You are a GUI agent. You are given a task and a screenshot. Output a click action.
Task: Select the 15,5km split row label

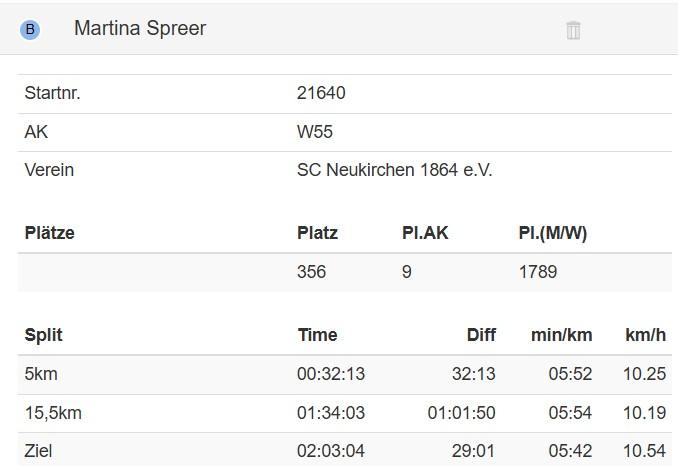pos(53,413)
